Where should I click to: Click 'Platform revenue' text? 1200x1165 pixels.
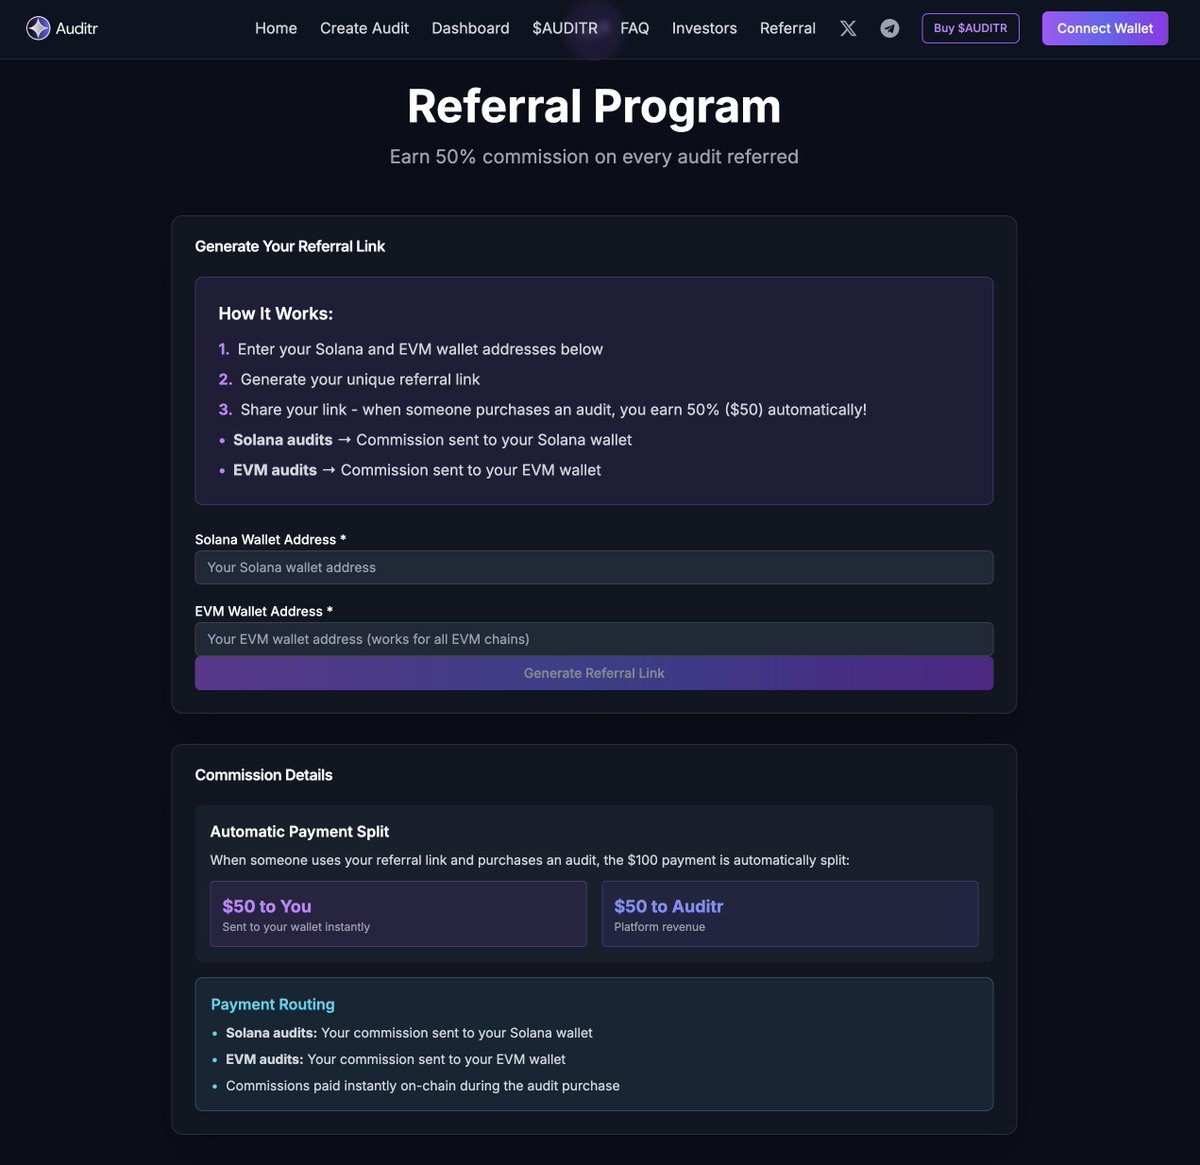pyautogui.click(x=660, y=927)
